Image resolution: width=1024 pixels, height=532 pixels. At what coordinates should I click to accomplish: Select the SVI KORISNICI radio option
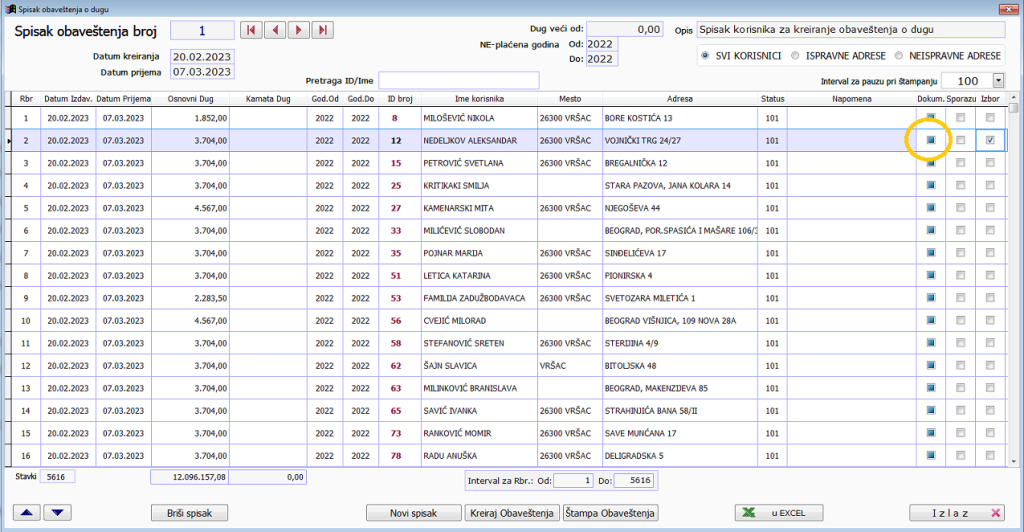pyautogui.click(x=708, y=55)
